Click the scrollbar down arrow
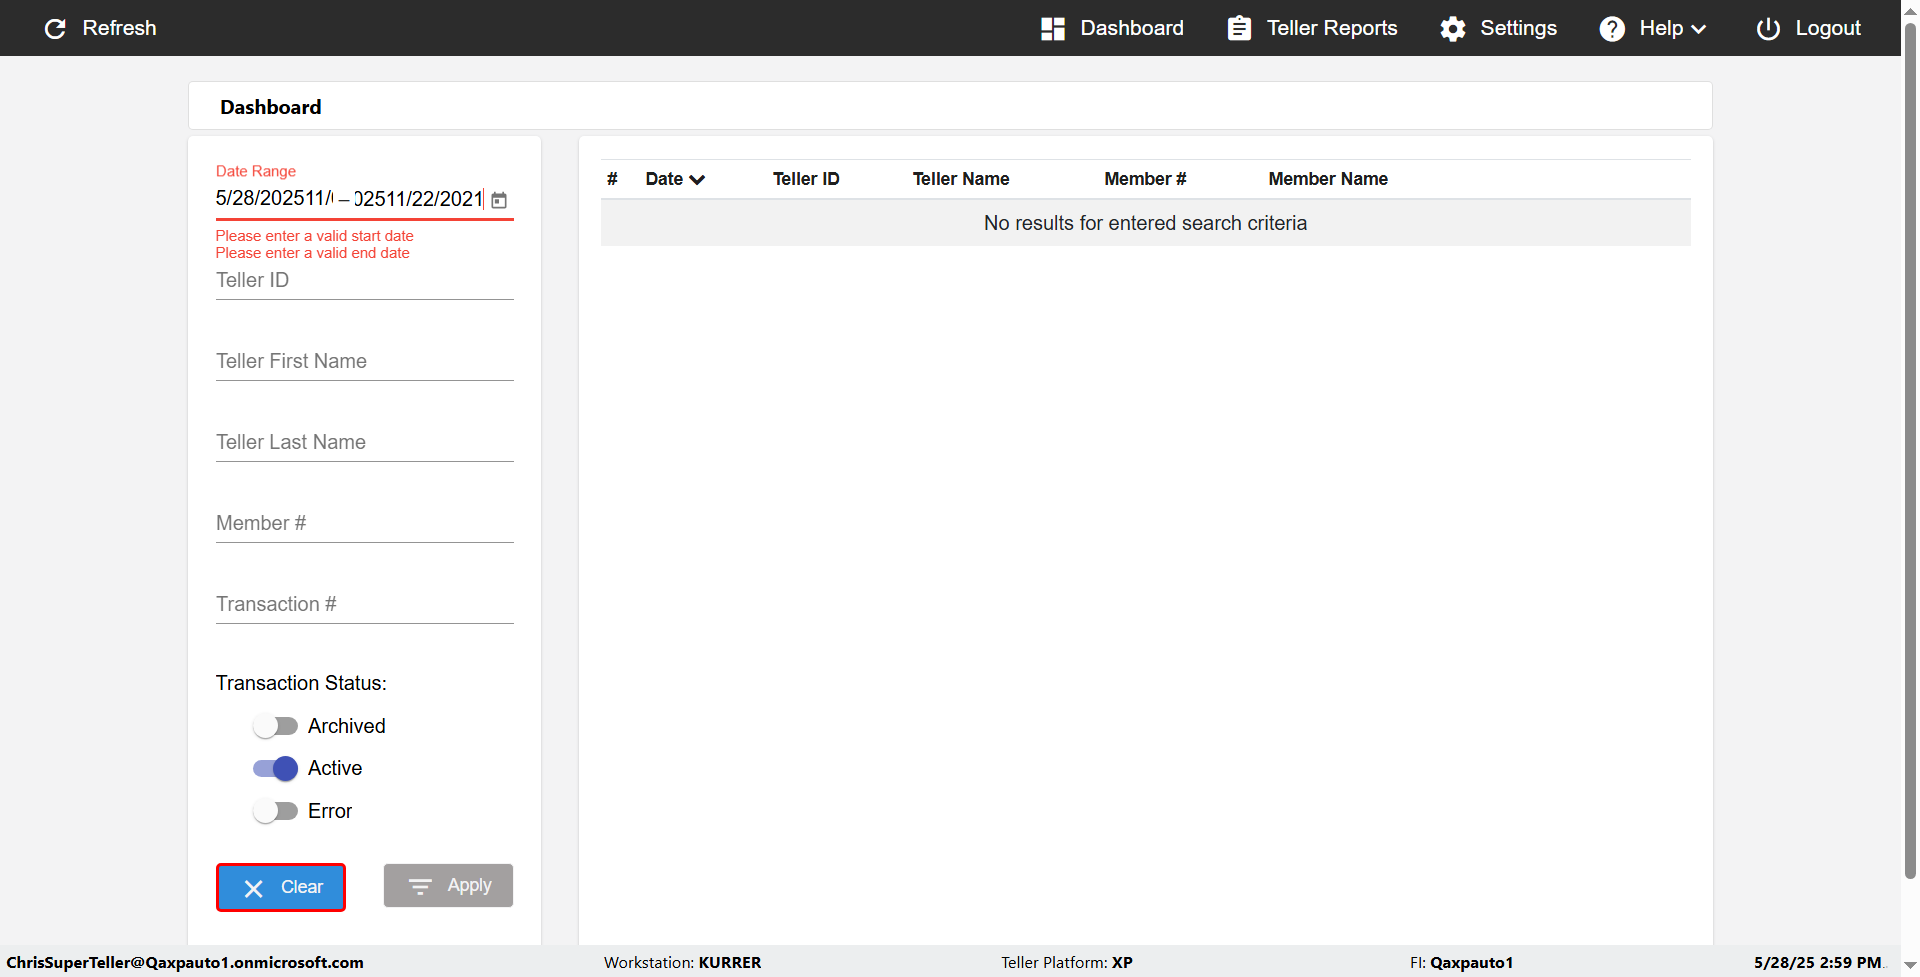The height and width of the screenshot is (977, 1920). pos(1910,966)
